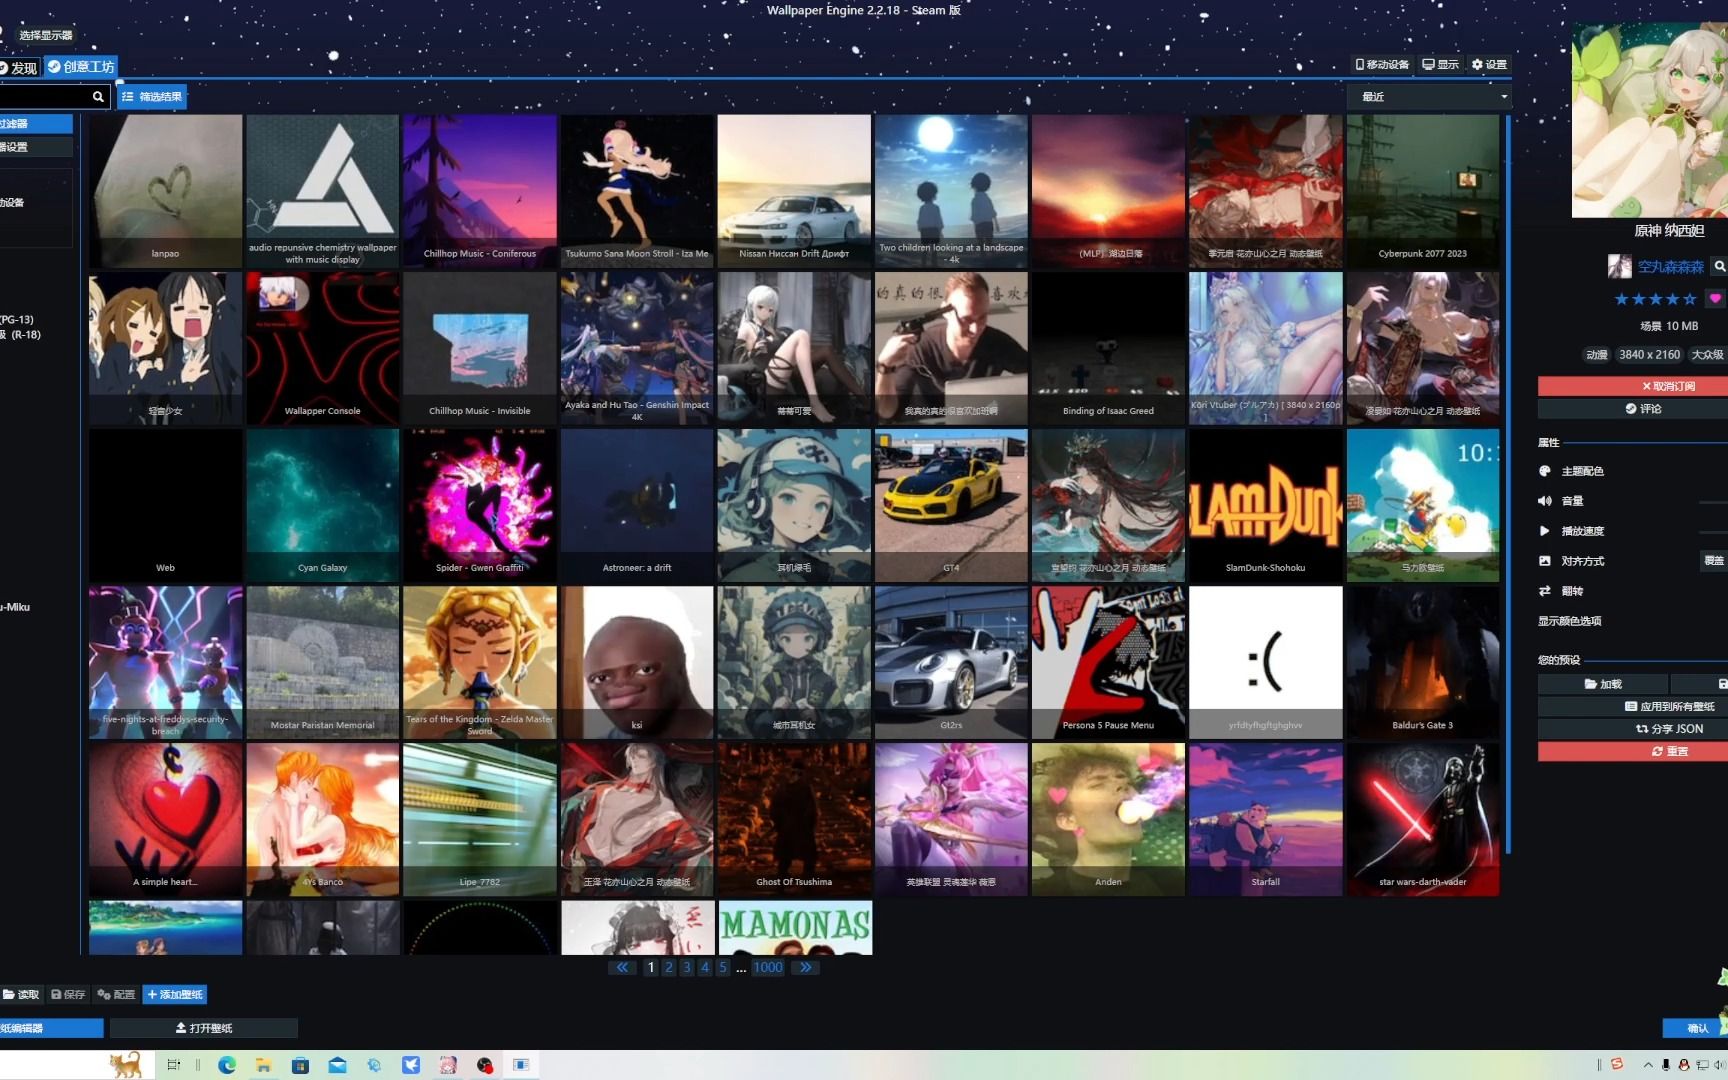Click the 取消订阅 red button
The width and height of the screenshot is (1728, 1080).
click(1633, 386)
